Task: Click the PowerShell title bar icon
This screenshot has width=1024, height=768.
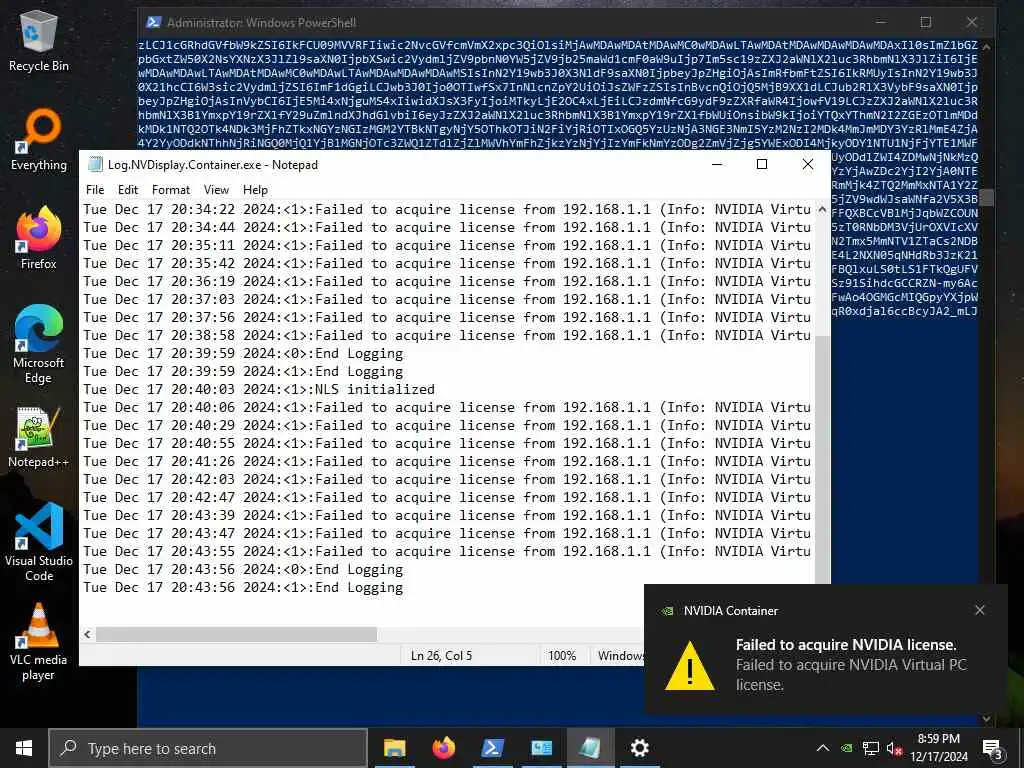Action: coord(153,22)
